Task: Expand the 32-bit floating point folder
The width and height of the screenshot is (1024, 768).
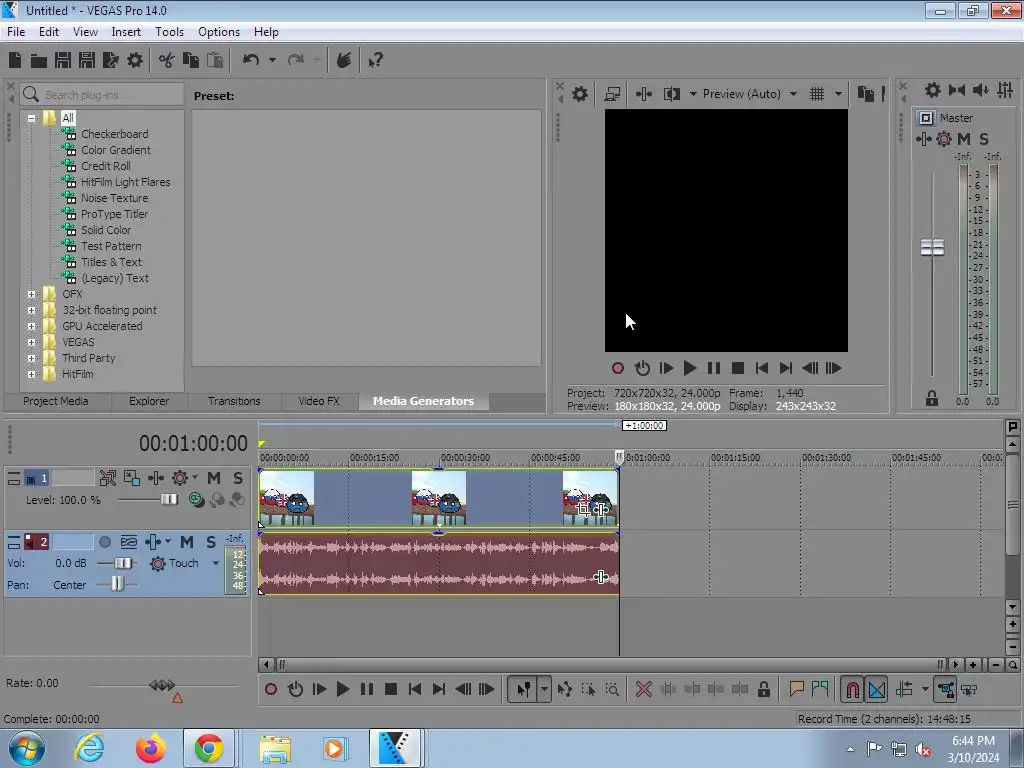Action: pyautogui.click(x=31, y=310)
